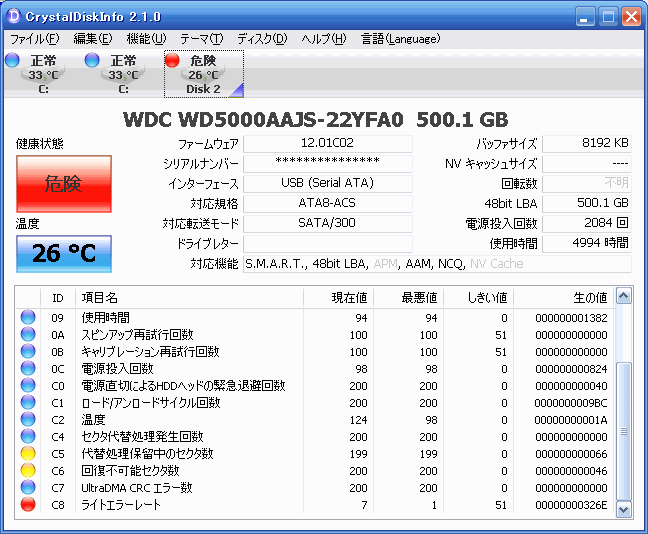The image size is (648, 534).
Task: Click red danger orb of Disk 2
Action: [172, 60]
